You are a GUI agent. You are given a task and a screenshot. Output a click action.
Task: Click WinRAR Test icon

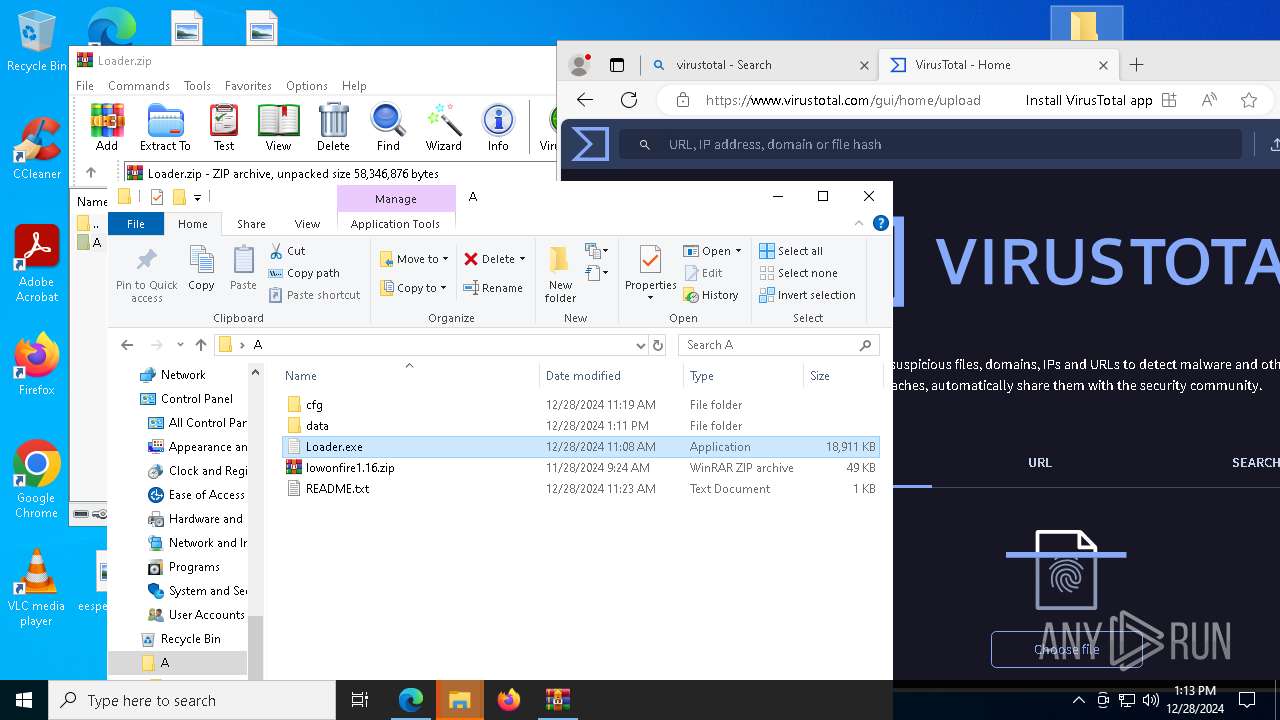224,127
